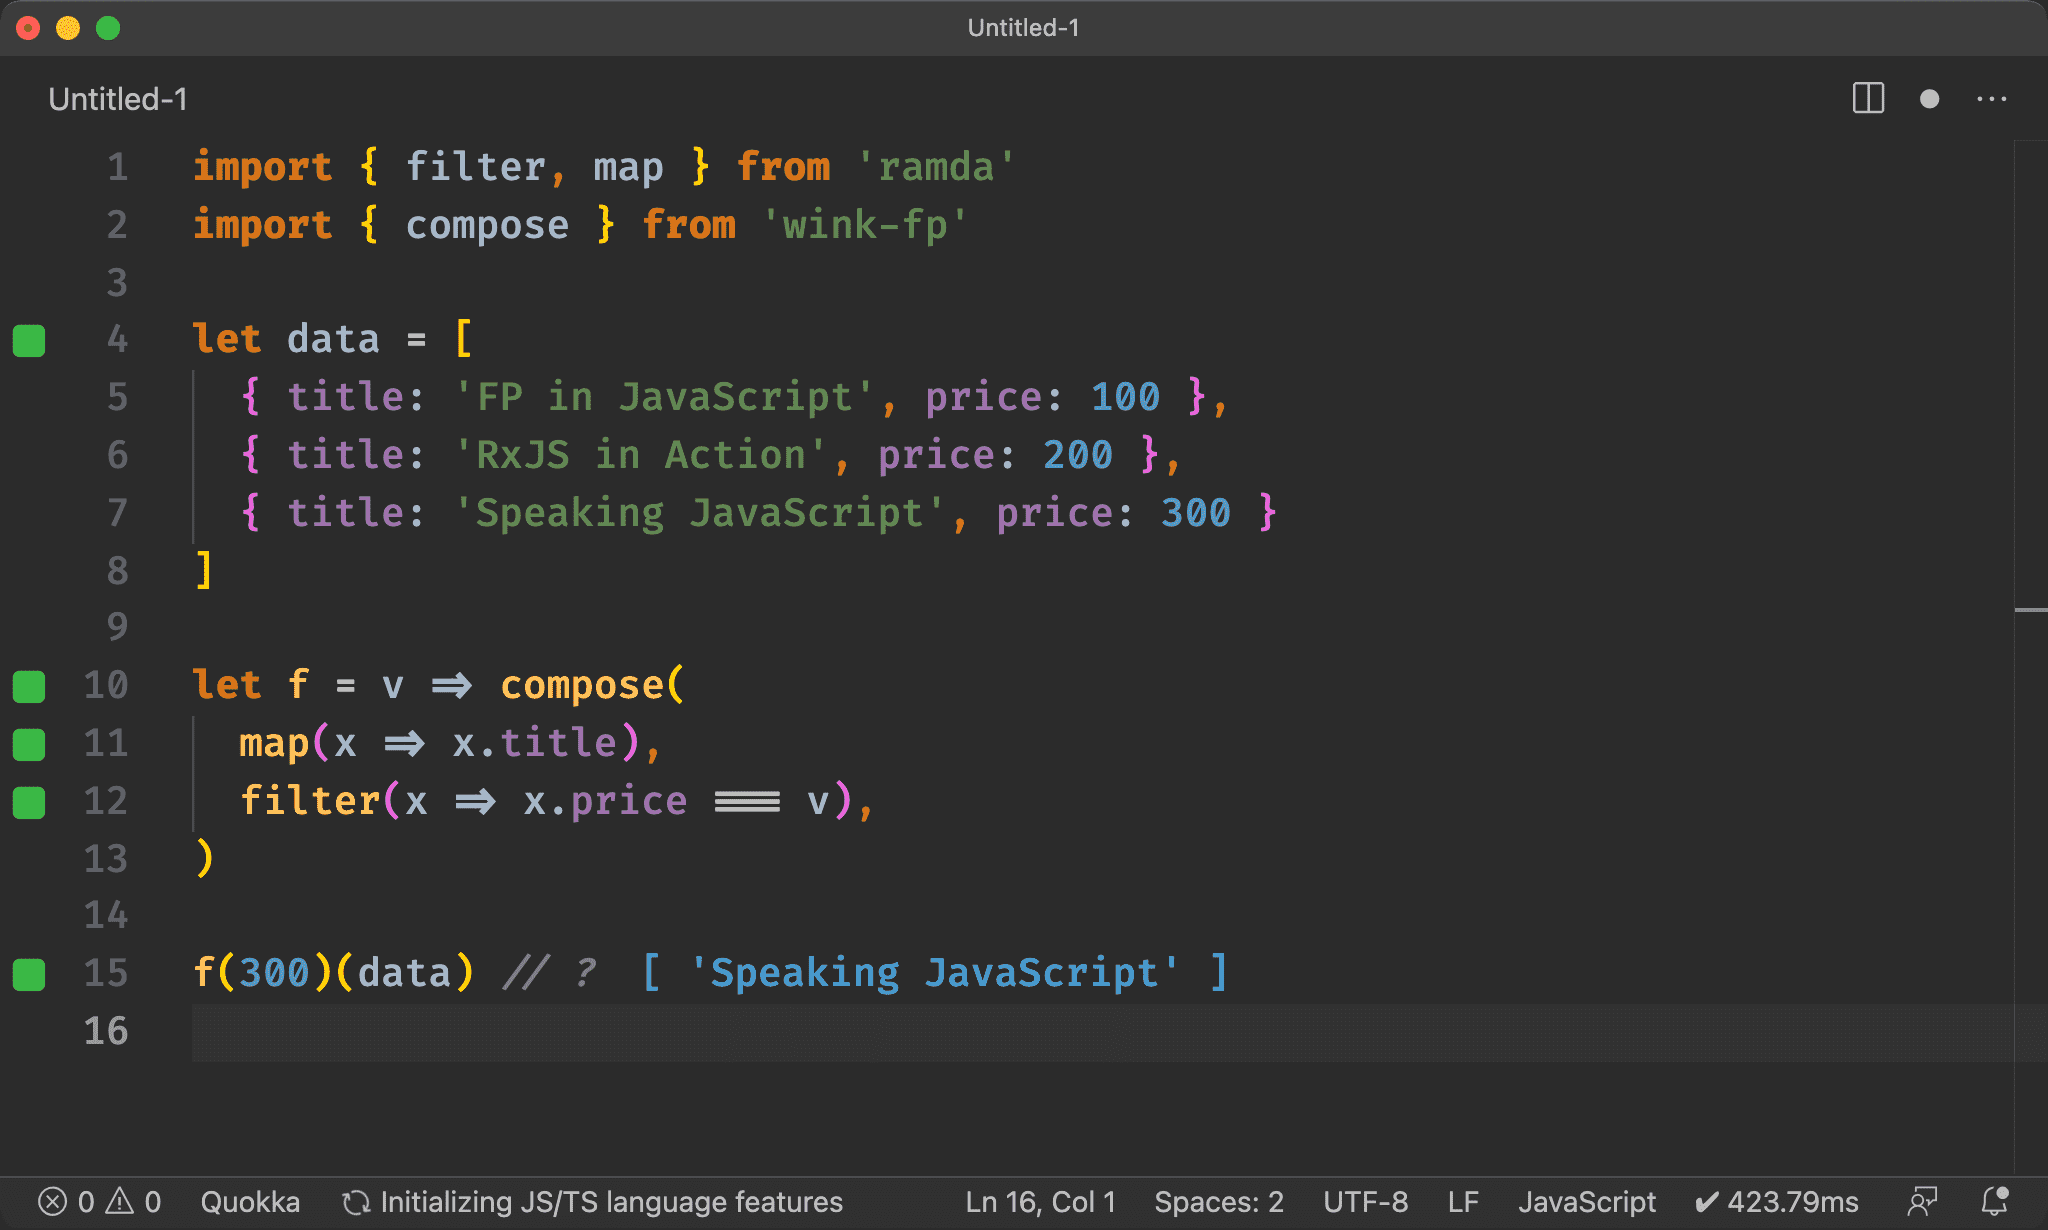The width and height of the screenshot is (2048, 1230).
Task: Click Quokka green marker on line 4
Action: [x=29, y=341]
